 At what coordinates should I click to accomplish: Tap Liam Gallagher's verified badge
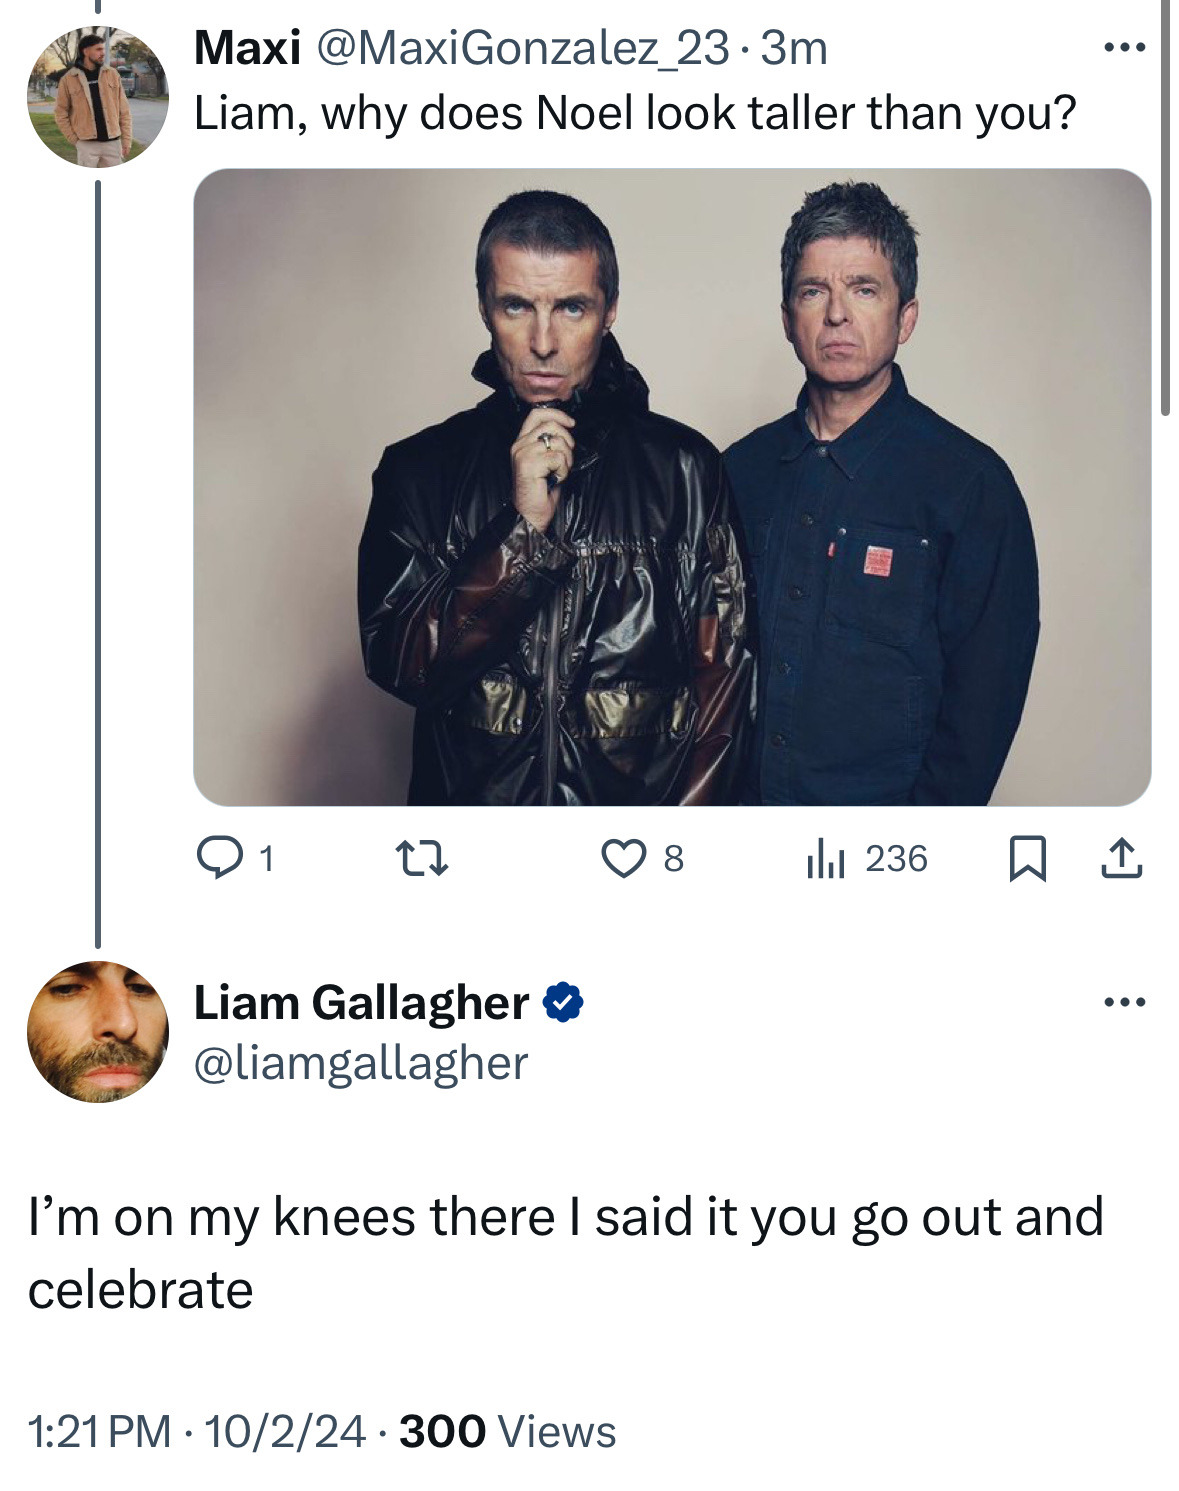click(x=564, y=1002)
